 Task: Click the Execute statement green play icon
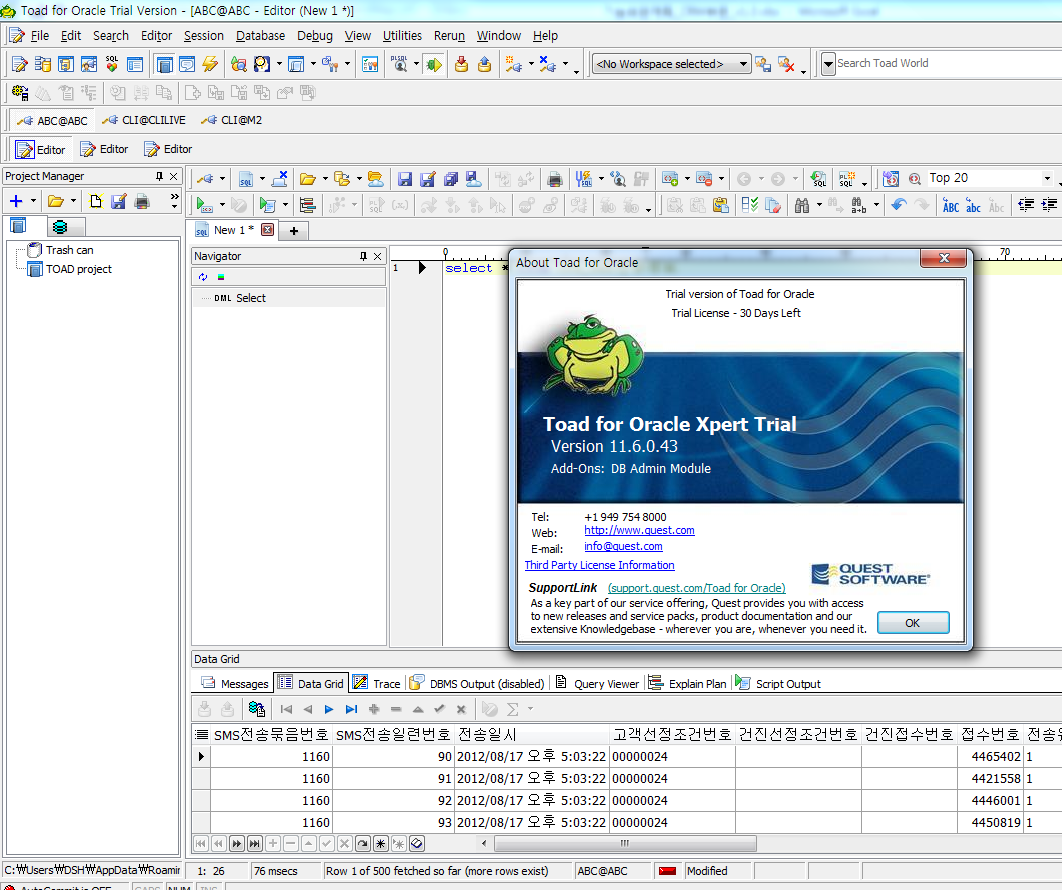[205, 205]
